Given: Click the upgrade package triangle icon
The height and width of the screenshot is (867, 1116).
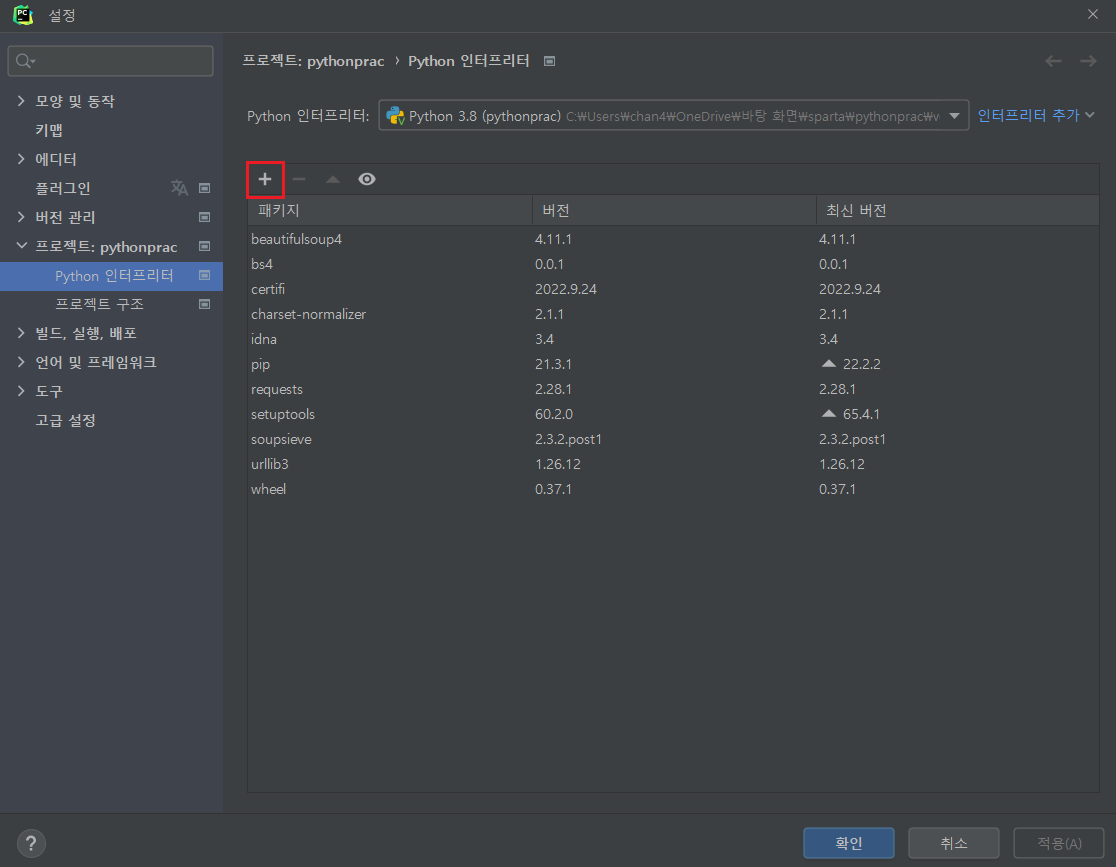Looking at the screenshot, I should (332, 179).
